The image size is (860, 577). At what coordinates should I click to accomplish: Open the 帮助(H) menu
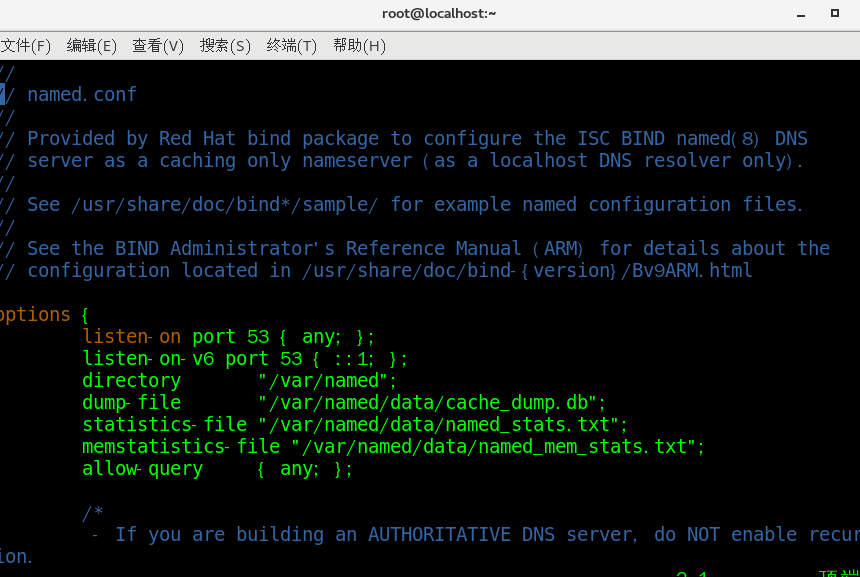358,45
